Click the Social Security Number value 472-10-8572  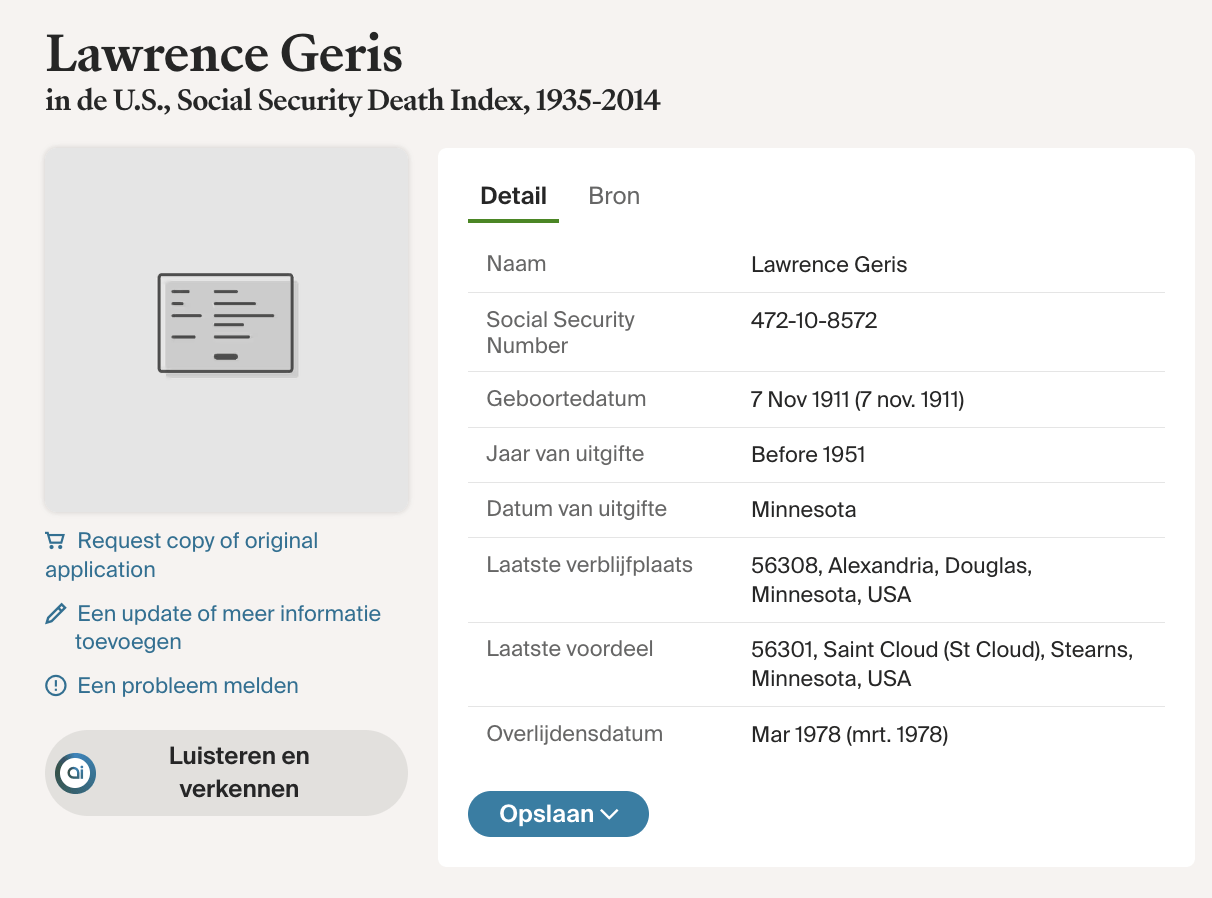point(813,321)
